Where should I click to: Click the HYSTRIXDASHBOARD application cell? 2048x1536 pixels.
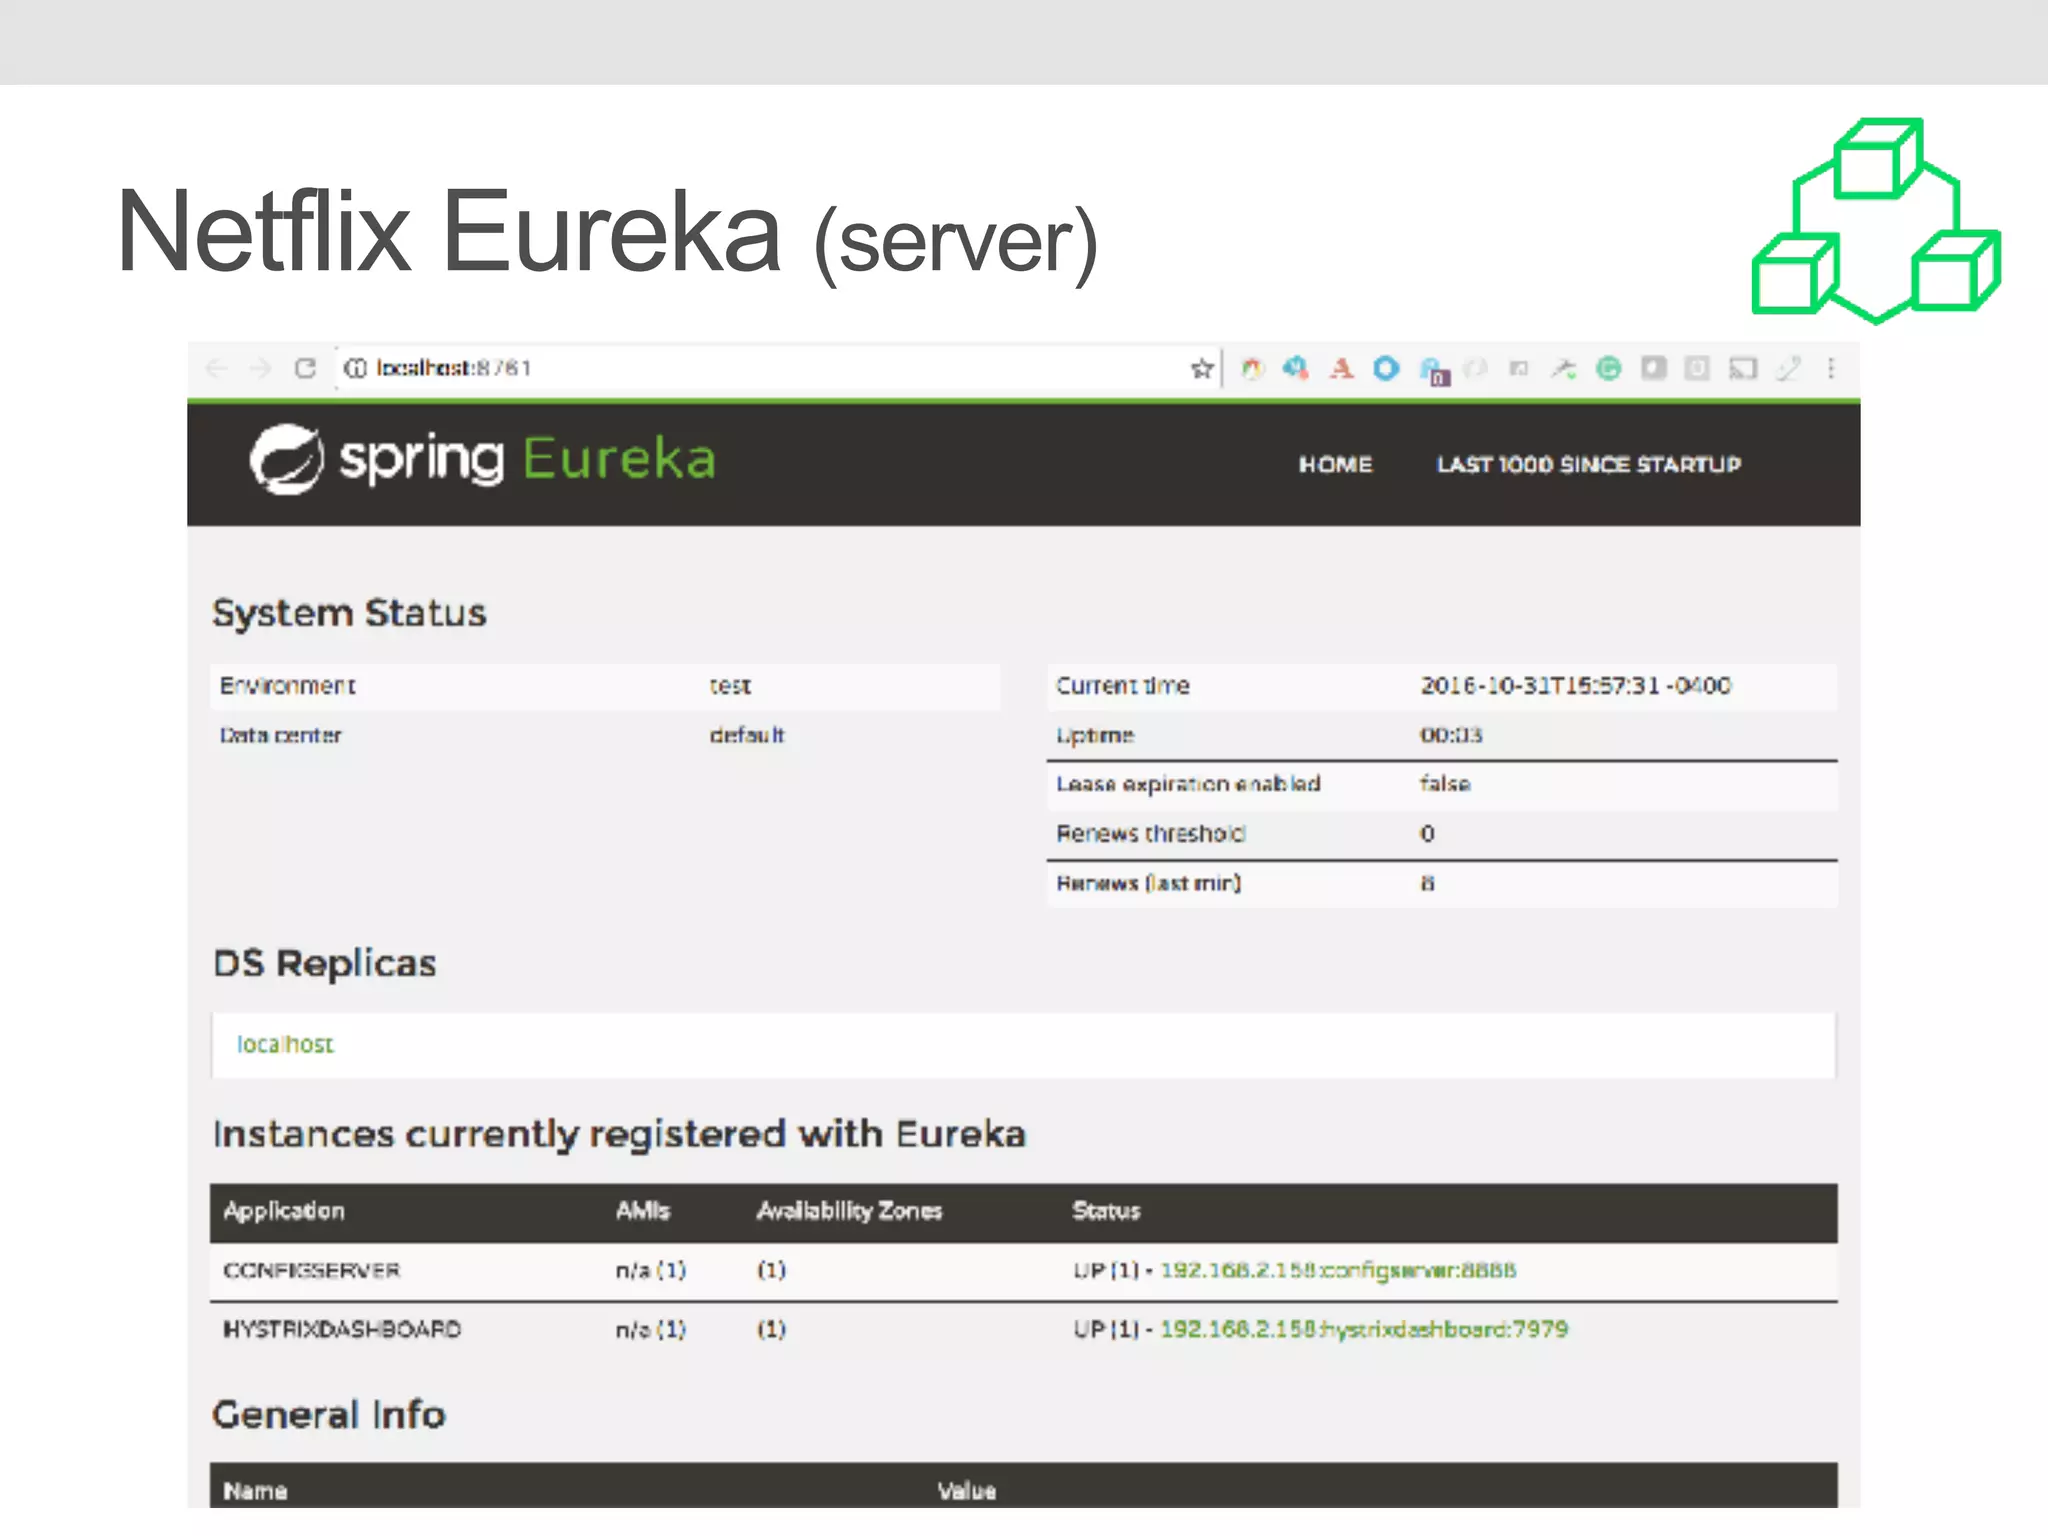pyautogui.click(x=342, y=1330)
